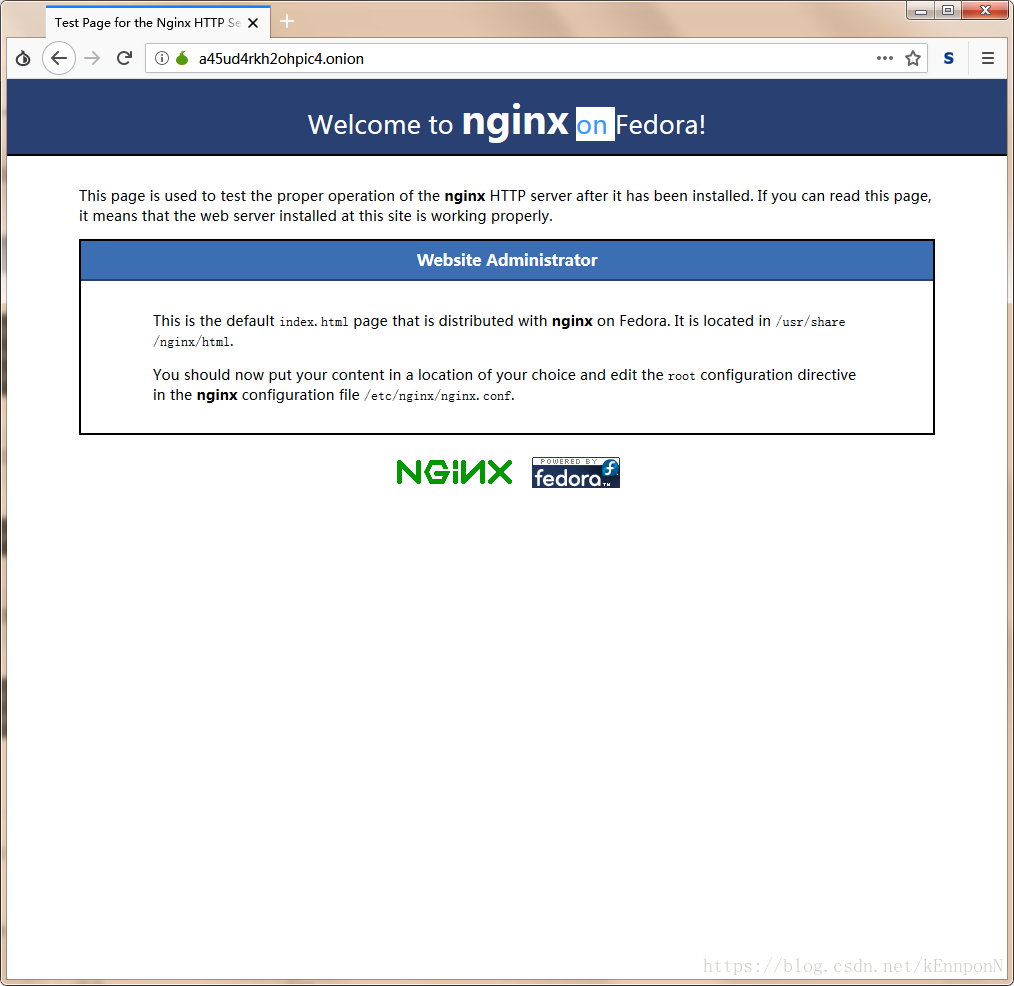Minimize the browser window
Screen dimensions: 1014x986
[x=921, y=10]
